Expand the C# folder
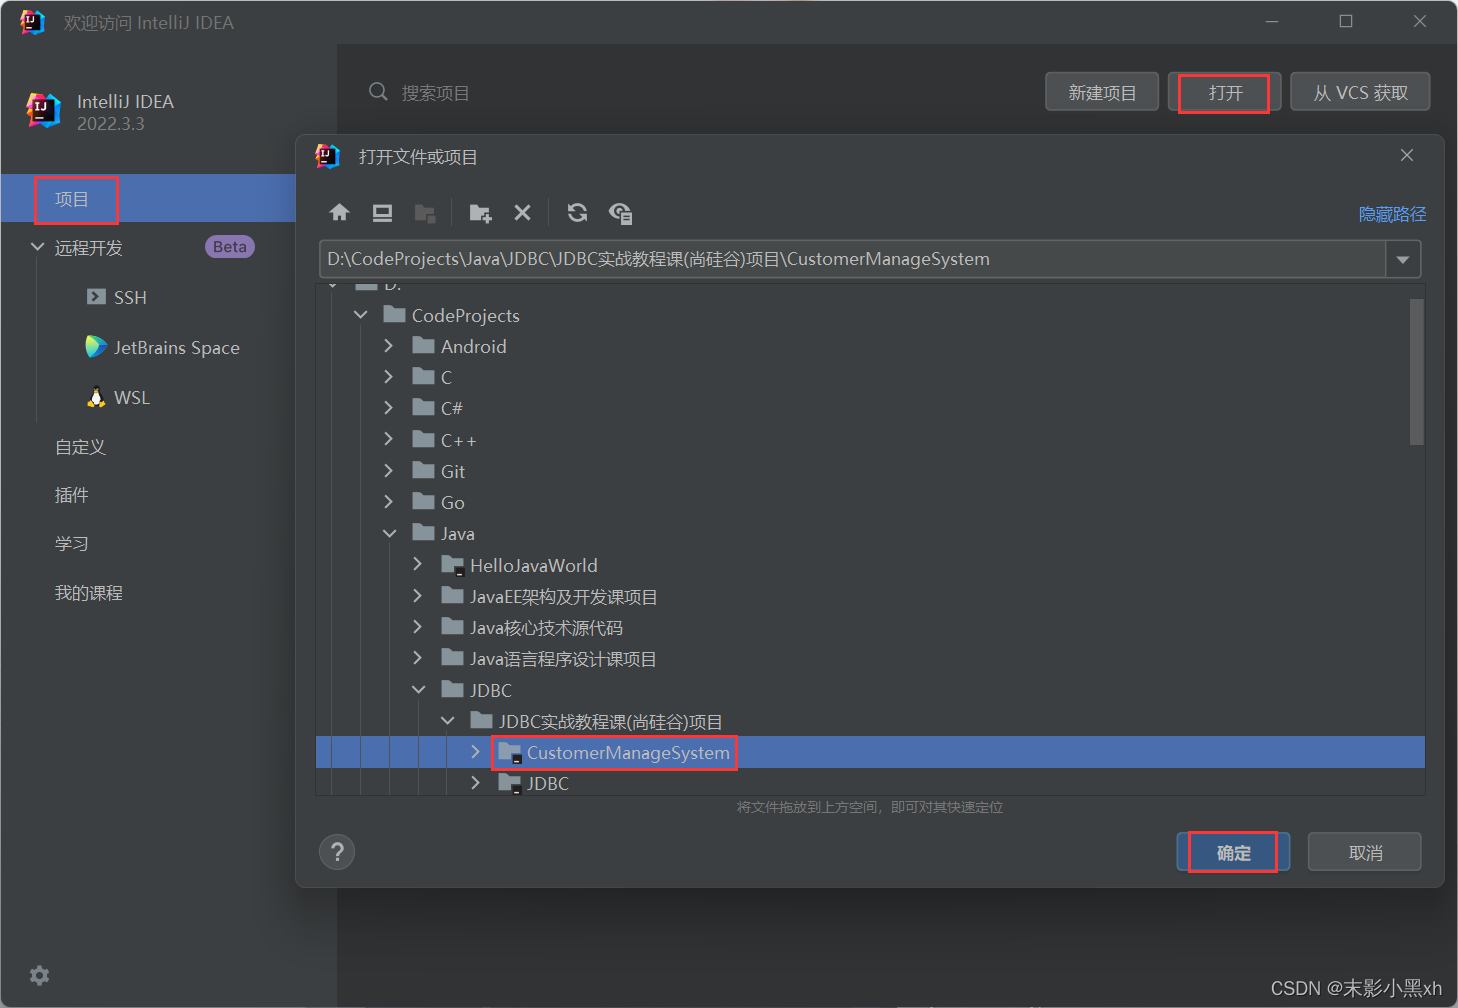 [x=389, y=408]
